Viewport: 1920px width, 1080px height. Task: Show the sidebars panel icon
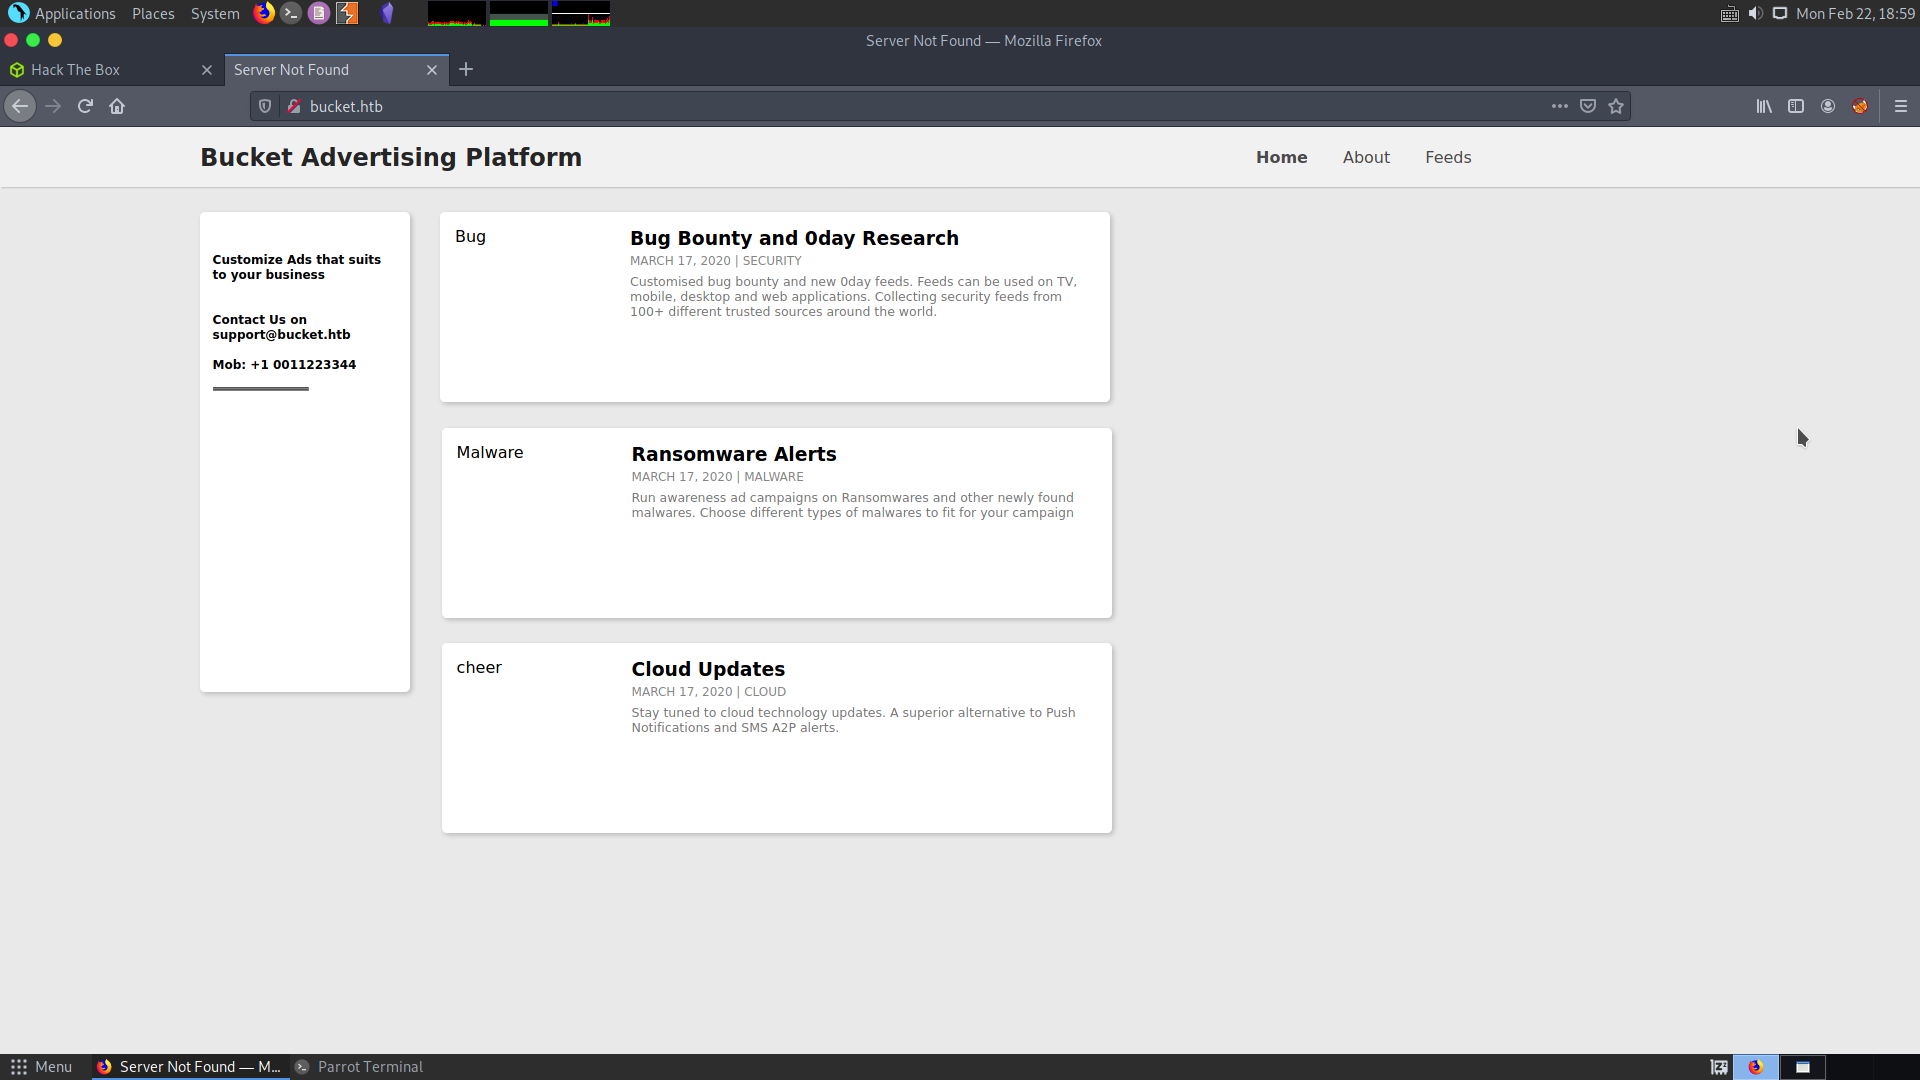1796,106
